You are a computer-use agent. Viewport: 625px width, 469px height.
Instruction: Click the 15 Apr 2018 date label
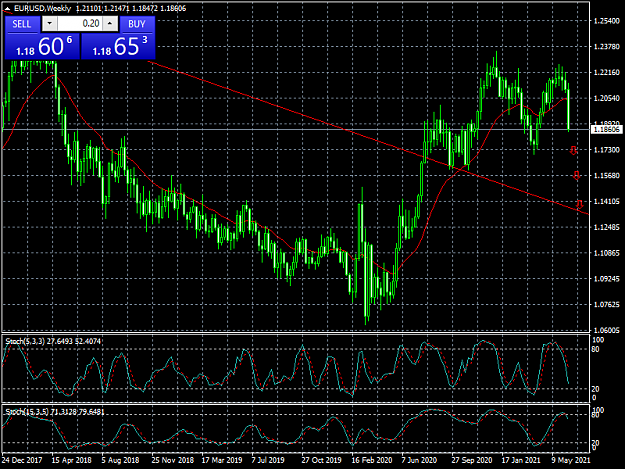click(71, 460)
